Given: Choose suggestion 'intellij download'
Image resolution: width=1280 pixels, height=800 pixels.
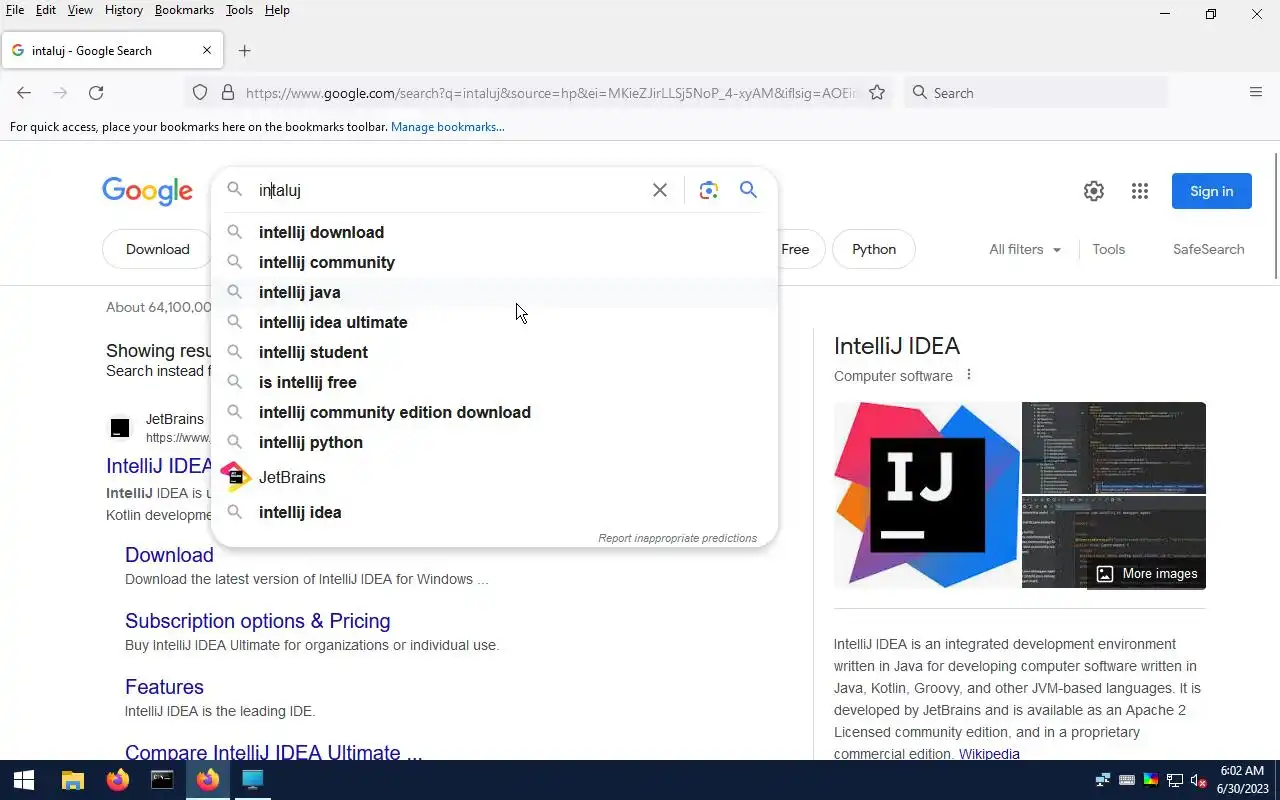Looking at the screenshot, I should pyautogui.click(x=494, y=232).
